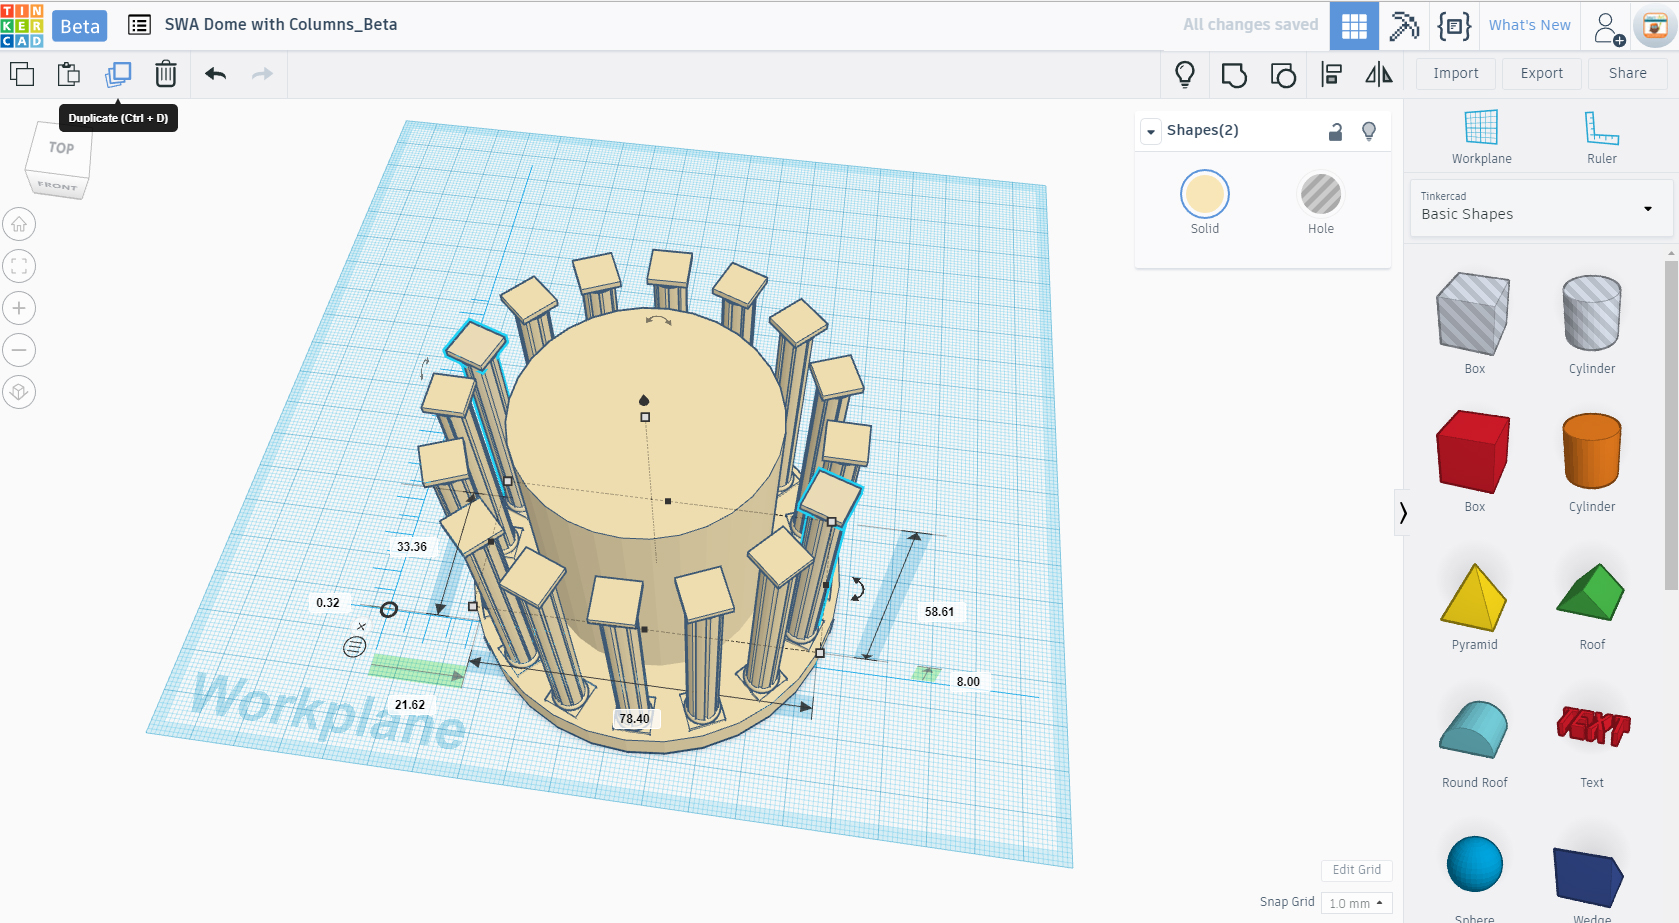Image resolution: width=1679 pixels, height=923 pixels.
Task: Click the 21.62 dimension value
Action: coord(409,705)
